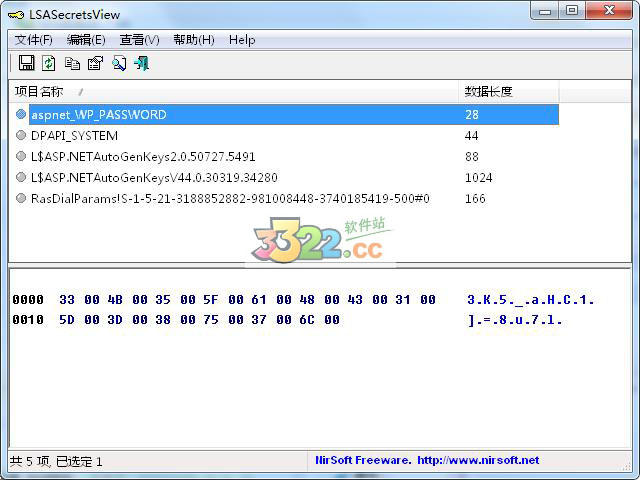The height and width of the screenshot is (480, 640).
Task: Visit the http://www.nirsoft.net link
Action: click(478, 460)
